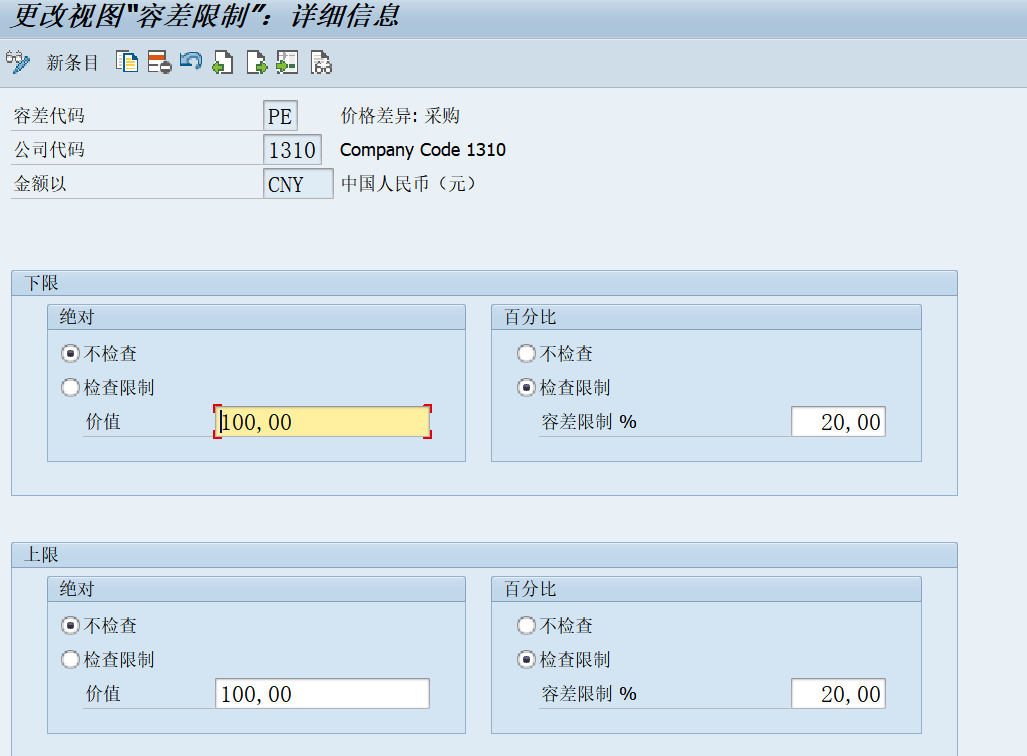Click the 公司代码 field 1310

coord(292,150)
